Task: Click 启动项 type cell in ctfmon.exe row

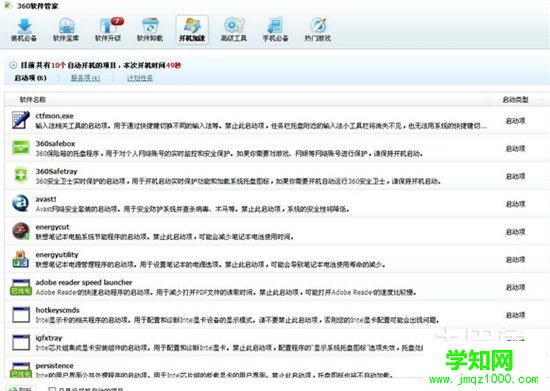Action: (515, 121)
